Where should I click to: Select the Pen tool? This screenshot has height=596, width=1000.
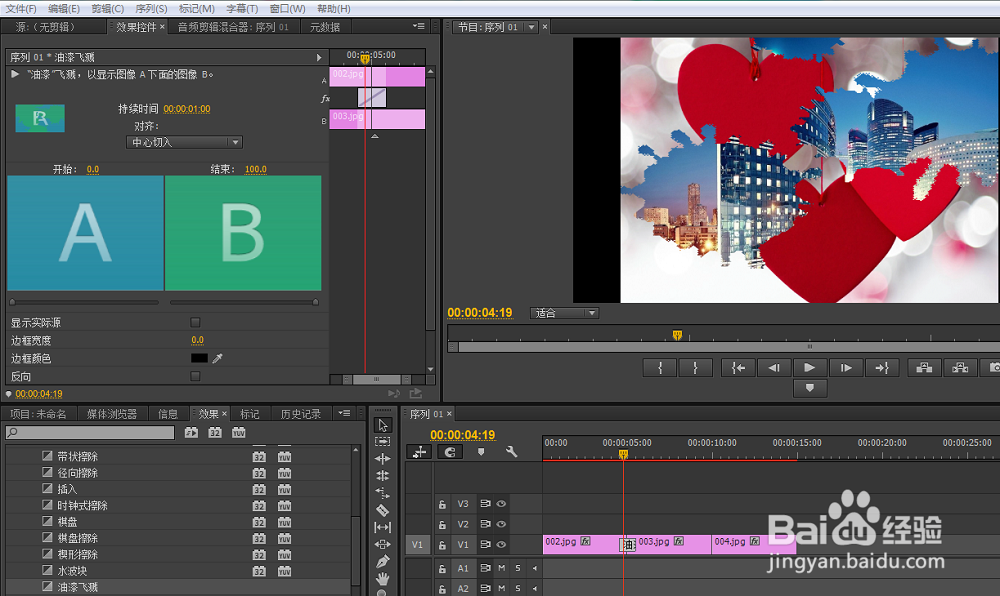pos(383,562)
